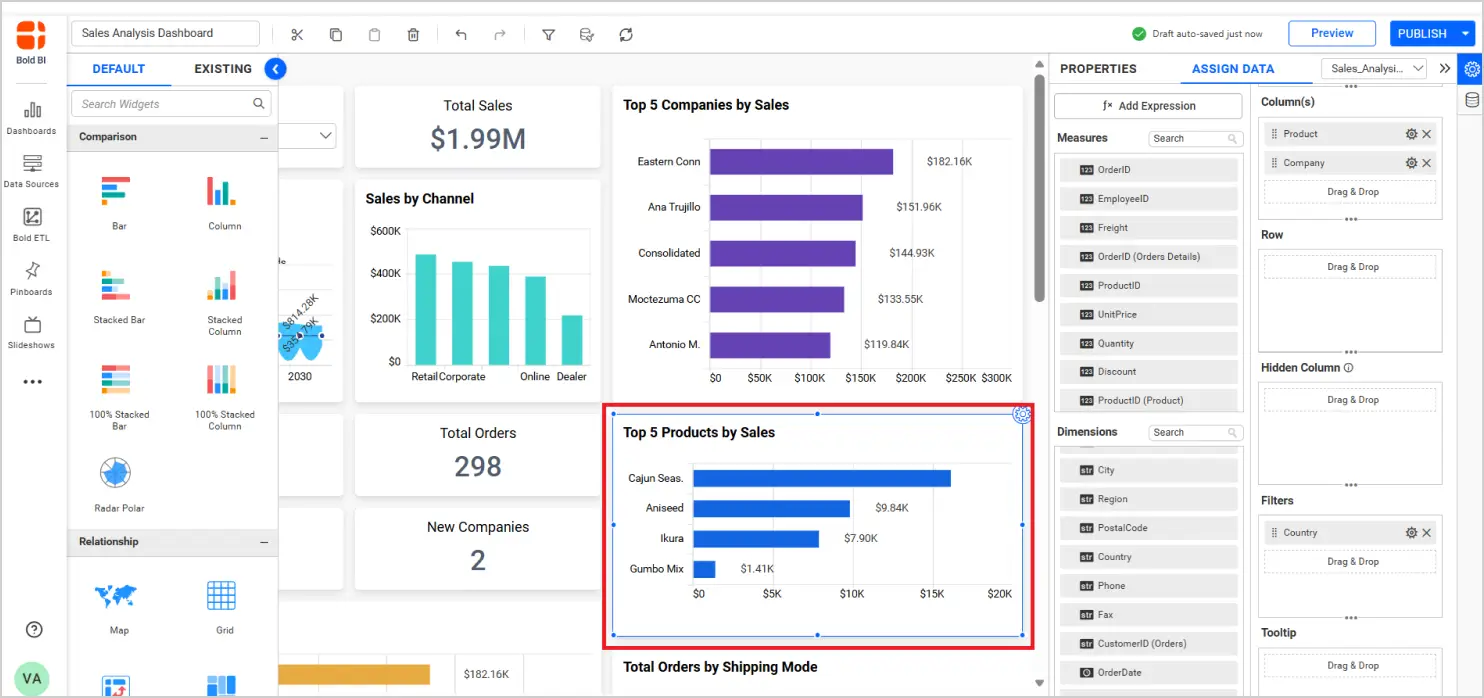Click the Preview button
The image size is (1484, 698).
point(1332,33)
